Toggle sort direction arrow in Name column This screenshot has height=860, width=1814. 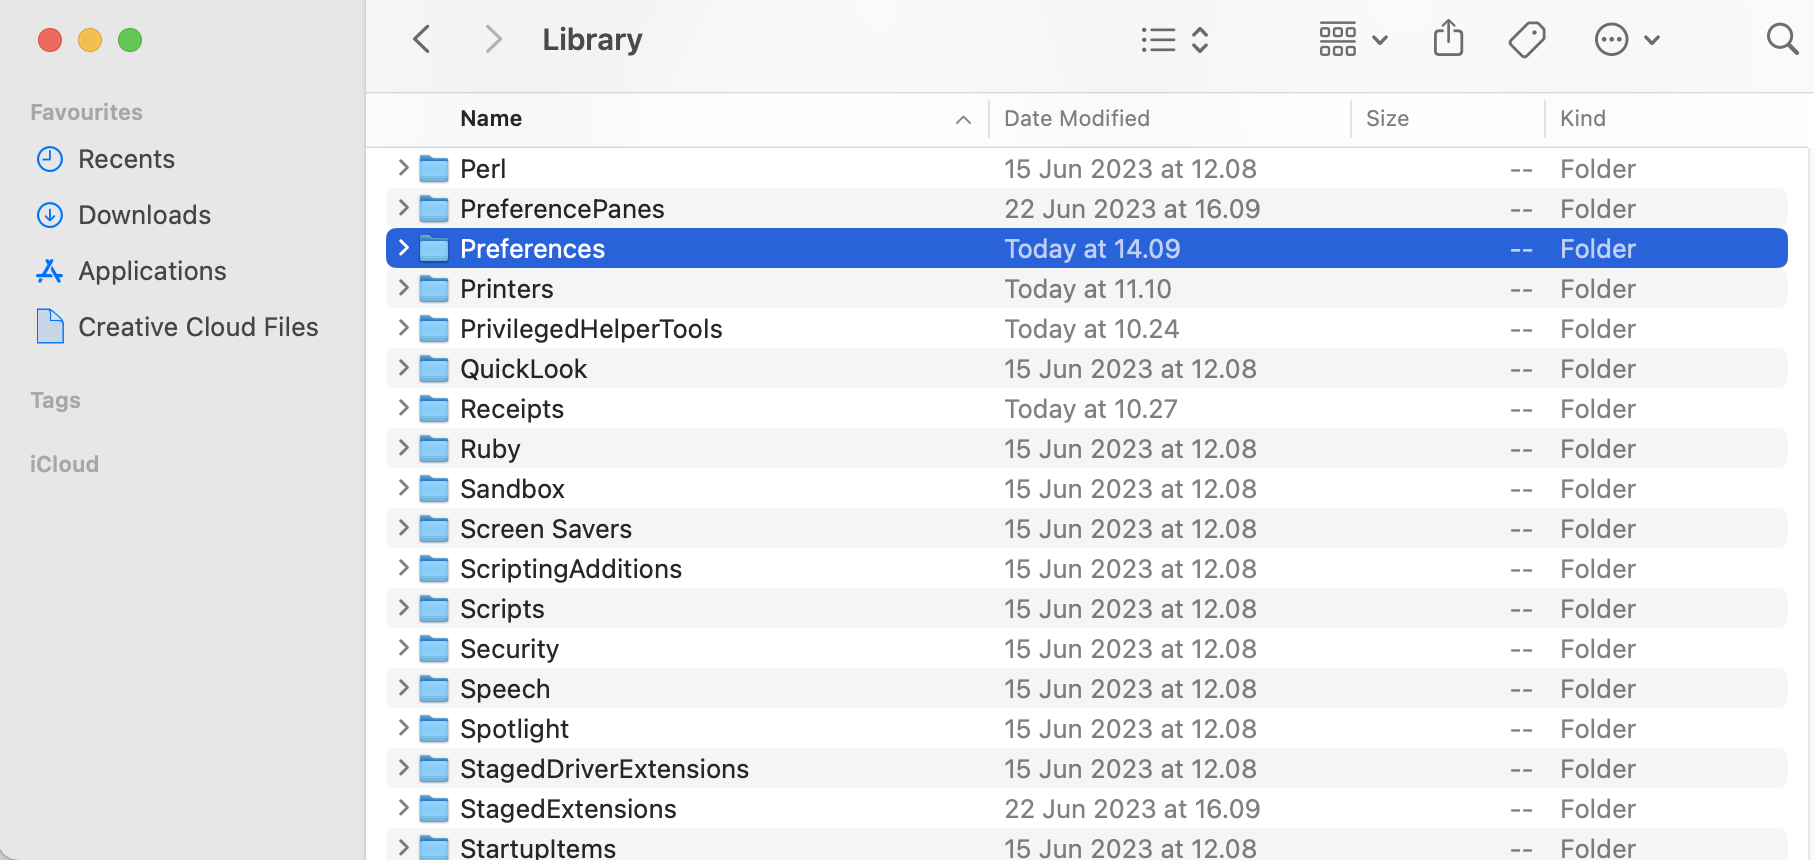[963, 120]
